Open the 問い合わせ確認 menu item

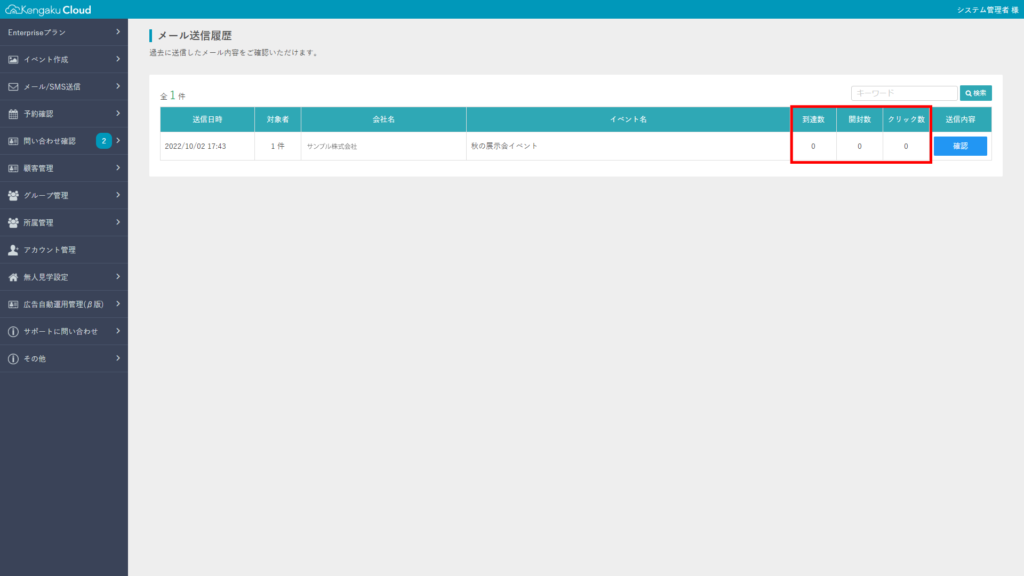click(x=64, y=141)
